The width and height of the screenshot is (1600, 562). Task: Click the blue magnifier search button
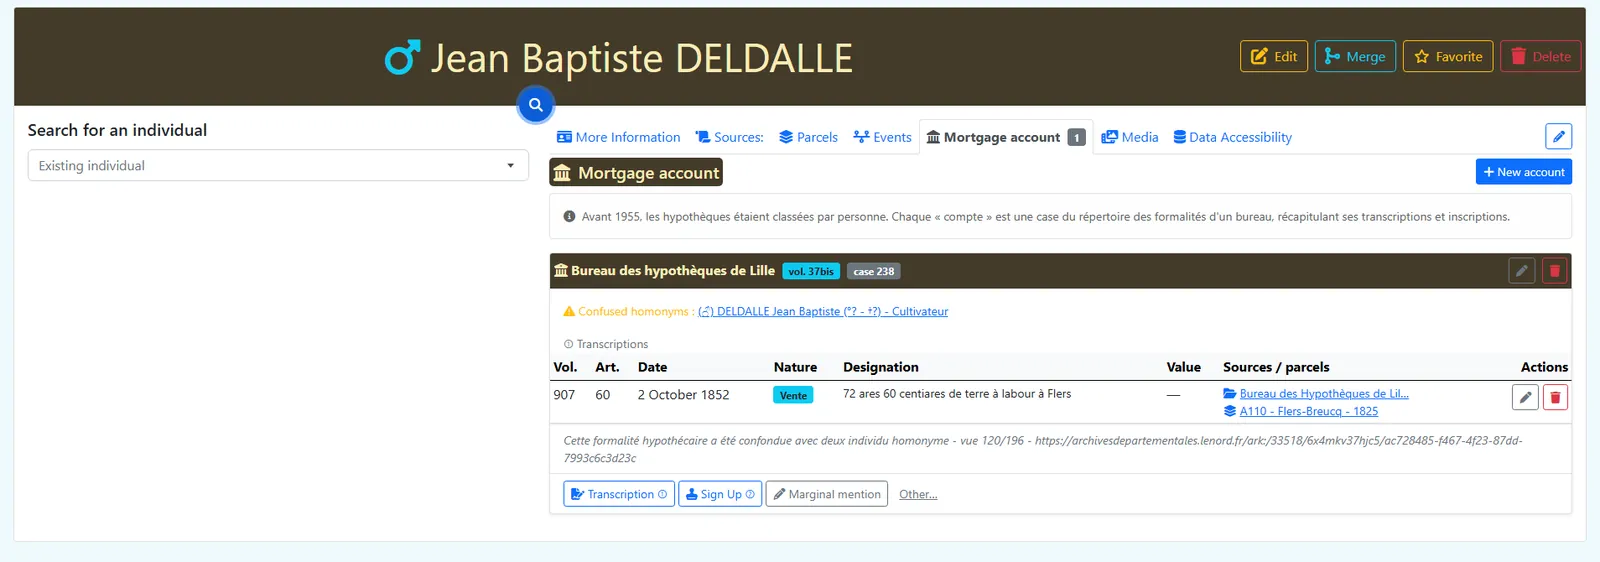tap(536, 104)
